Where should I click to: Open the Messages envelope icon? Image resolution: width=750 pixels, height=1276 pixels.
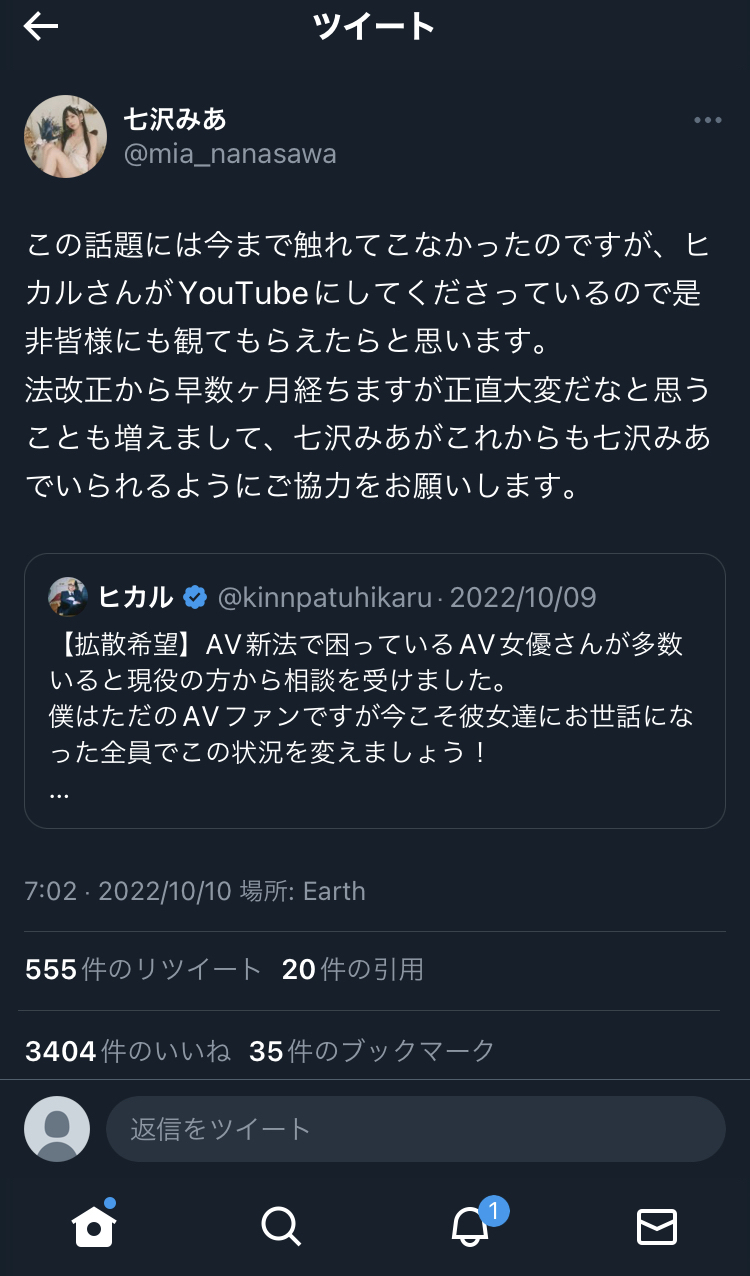(x=657, y=1225)
